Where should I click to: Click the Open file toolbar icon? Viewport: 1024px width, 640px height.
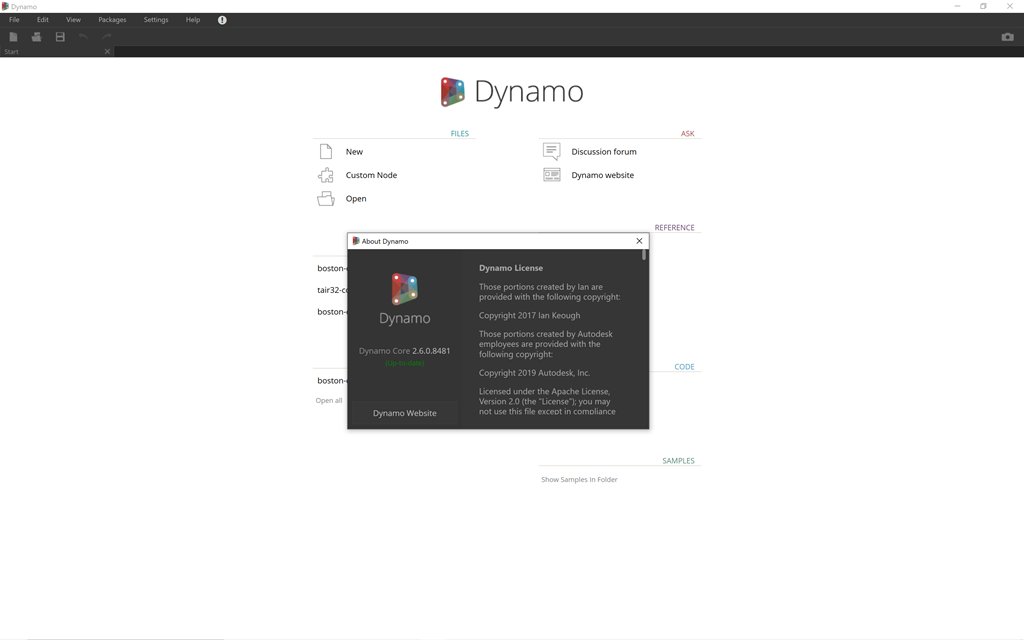(36, 37)
